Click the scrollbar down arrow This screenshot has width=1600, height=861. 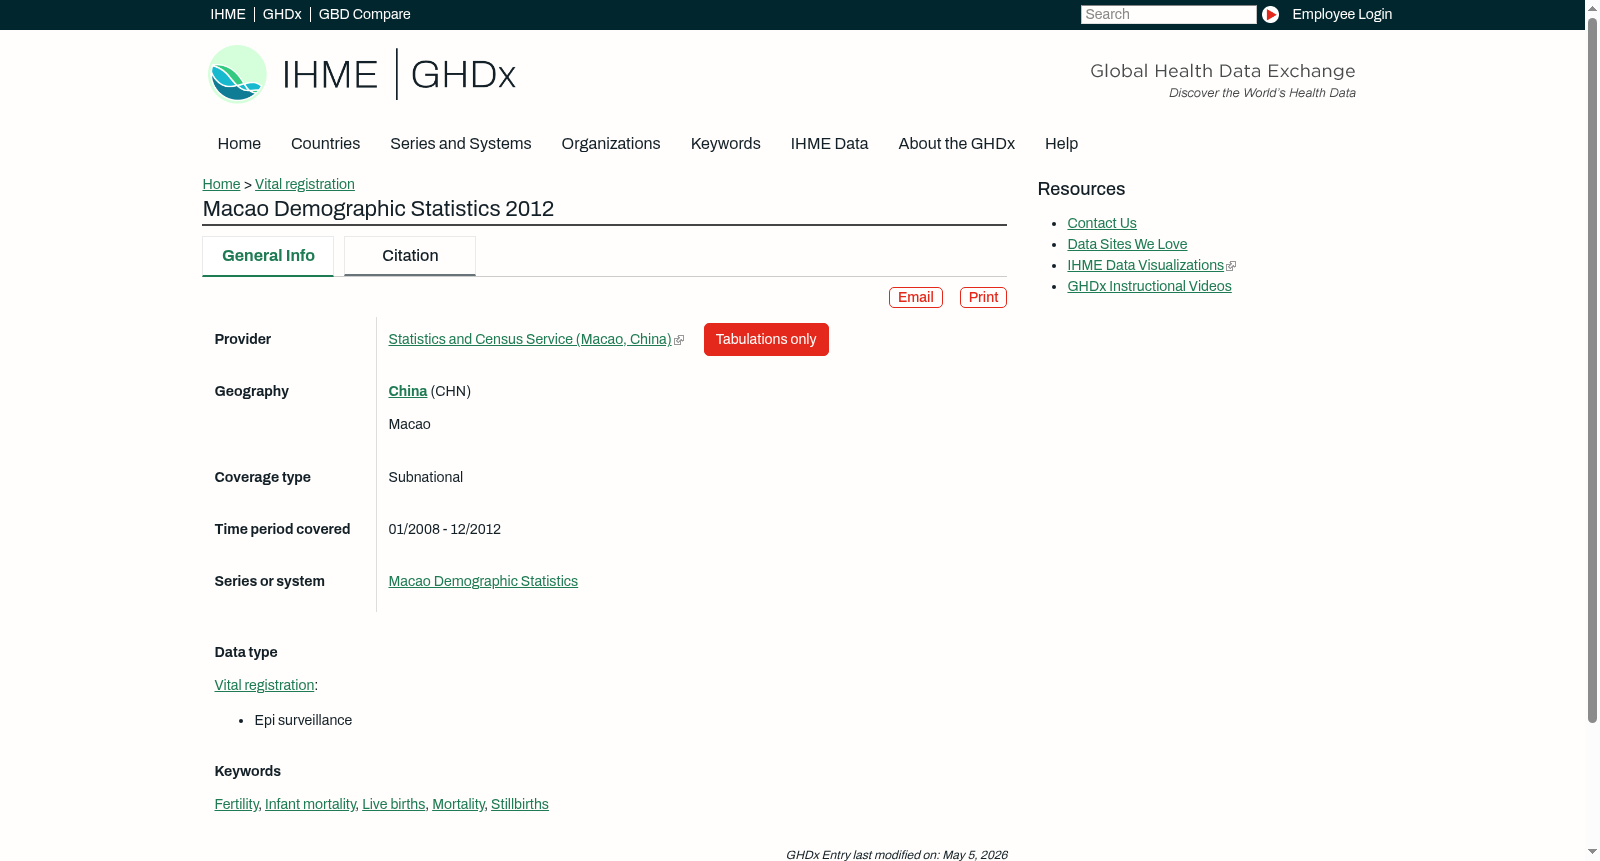coord(1592,853)
